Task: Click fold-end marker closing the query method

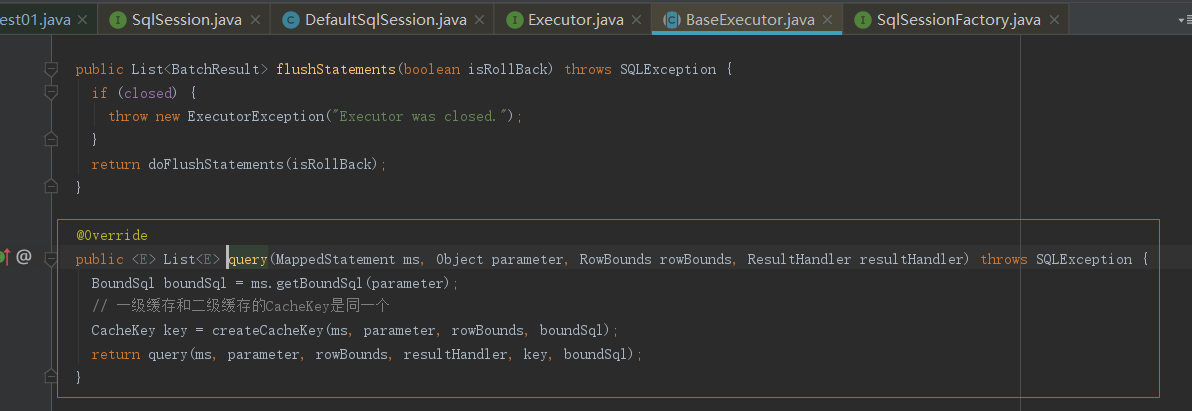Action: pyautogui.click(x=51, y=377)
